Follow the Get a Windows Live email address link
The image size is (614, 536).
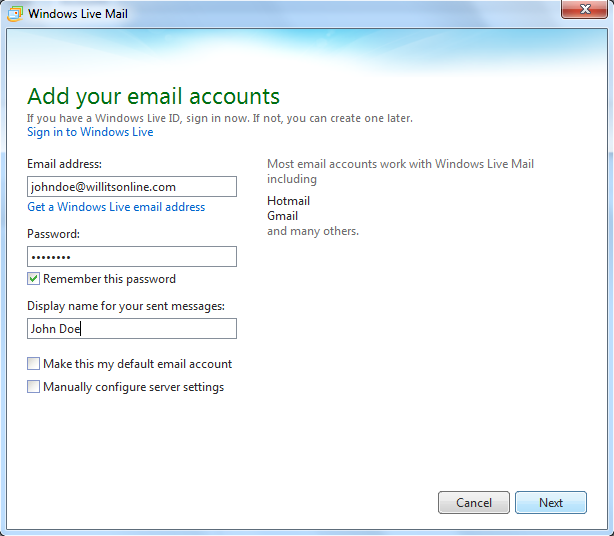(x=116, y=207)
